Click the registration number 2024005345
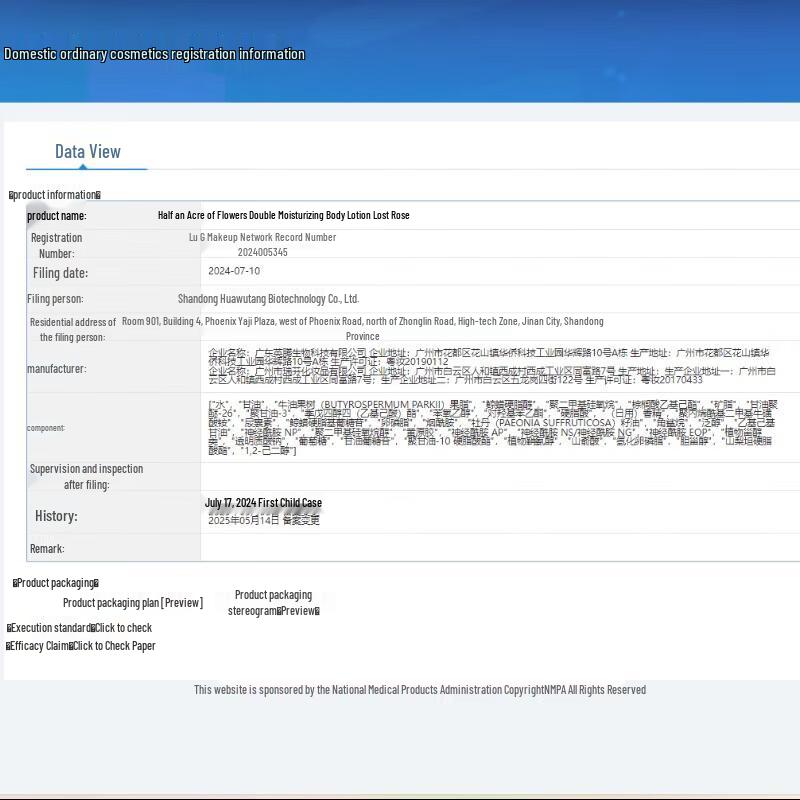The height and width of the screenshot is (800, 800). pos(262,253)
